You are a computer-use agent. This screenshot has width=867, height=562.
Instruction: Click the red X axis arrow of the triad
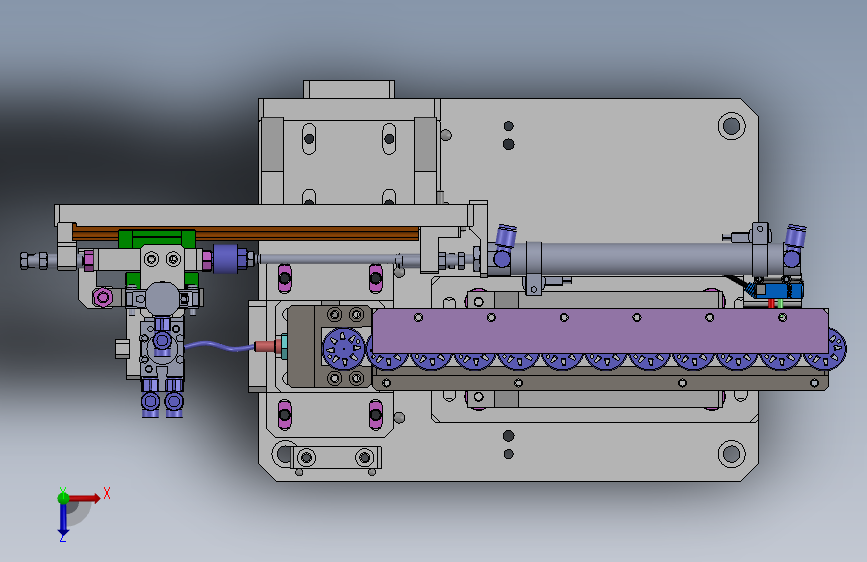click(x=84, y=498)
